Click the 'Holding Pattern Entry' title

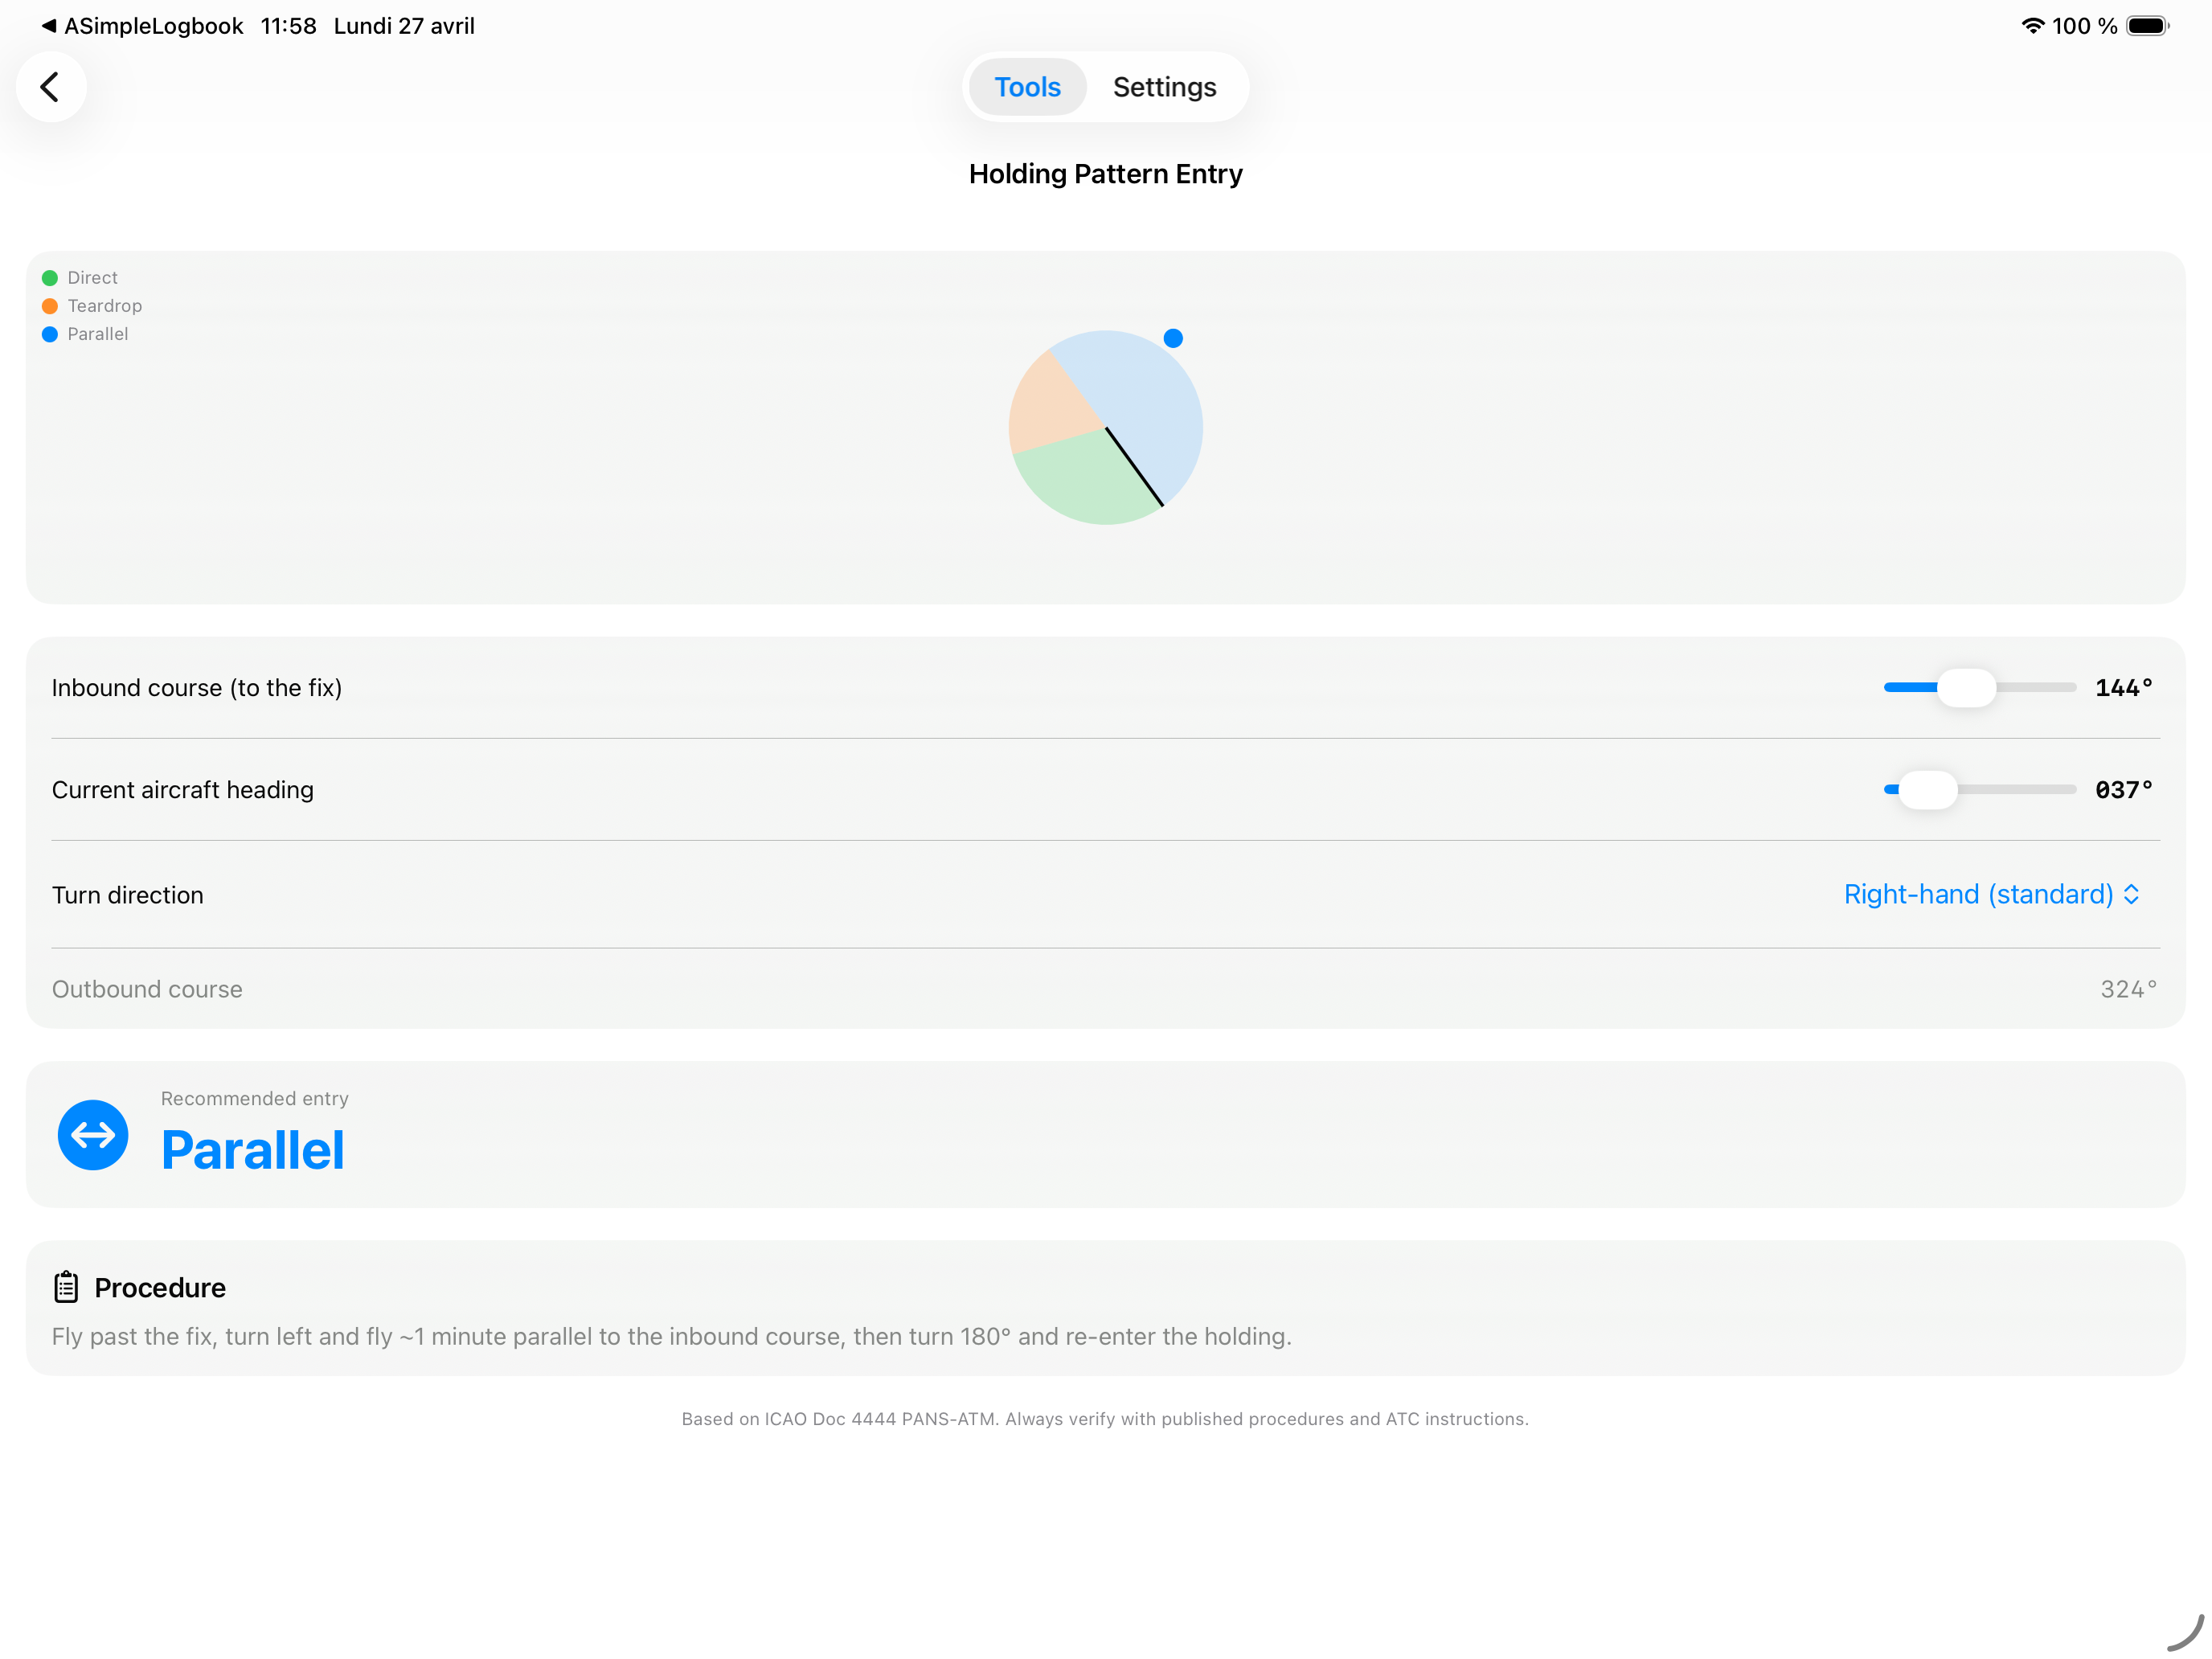coord(1105,174)
